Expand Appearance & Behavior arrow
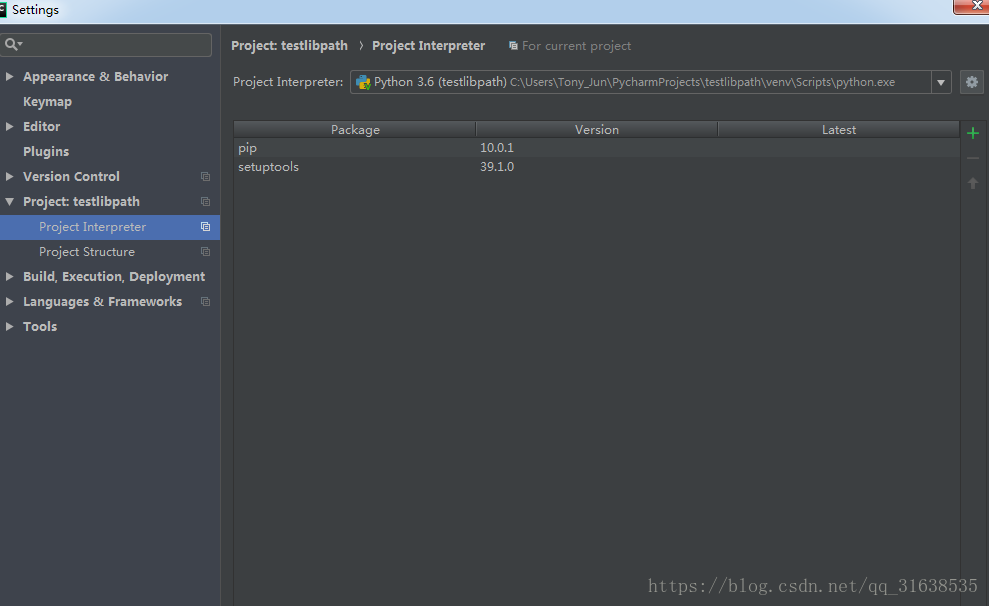 (9, 76)
